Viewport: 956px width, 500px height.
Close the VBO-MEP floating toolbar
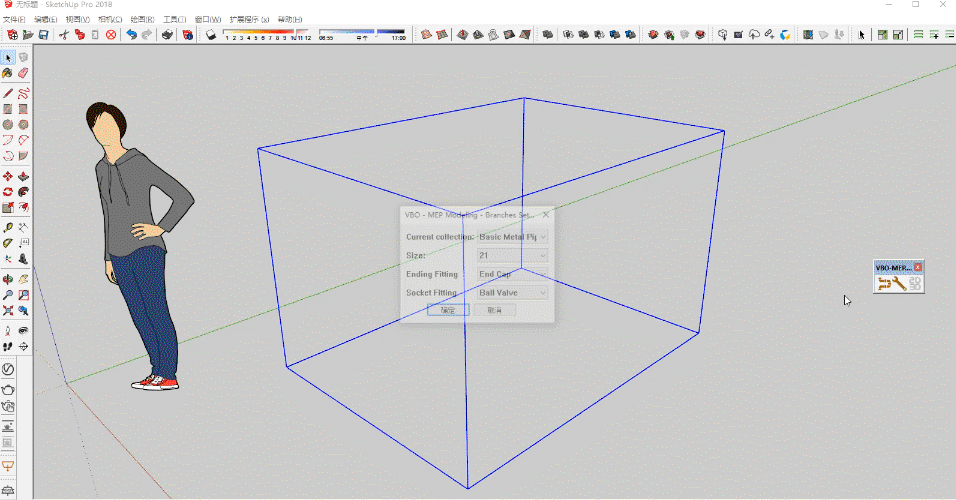pos(918,267)
